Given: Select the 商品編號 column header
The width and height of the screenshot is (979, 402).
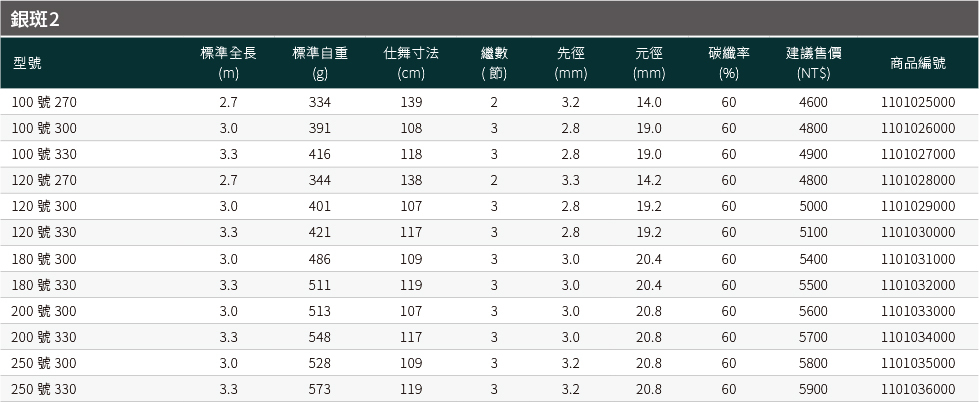Looking at the screenshot, I should point(918,63).
